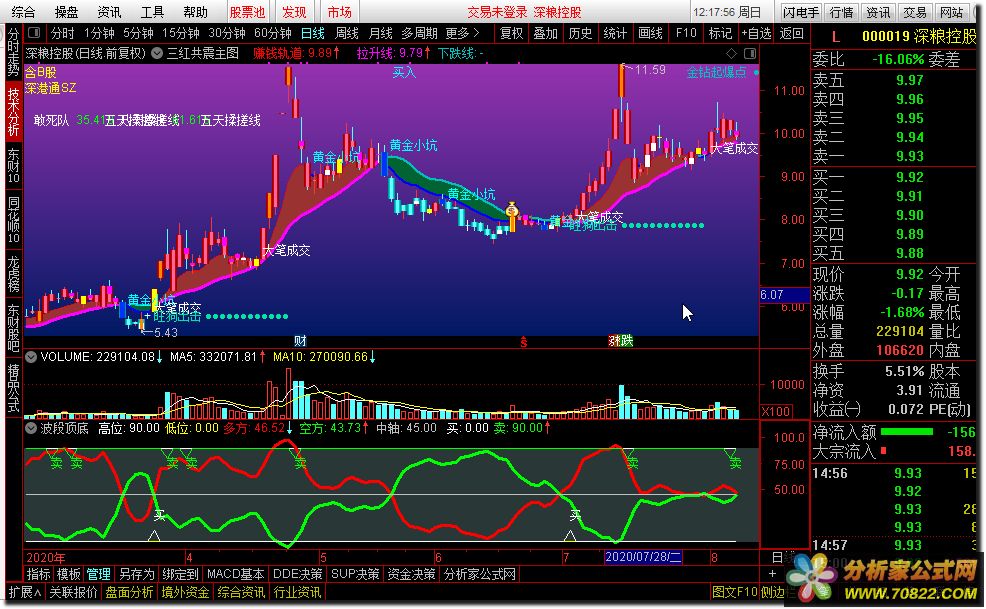Add stock via +自选 button
This screenshot has height=609, width=986.
[x=756, y=33]
